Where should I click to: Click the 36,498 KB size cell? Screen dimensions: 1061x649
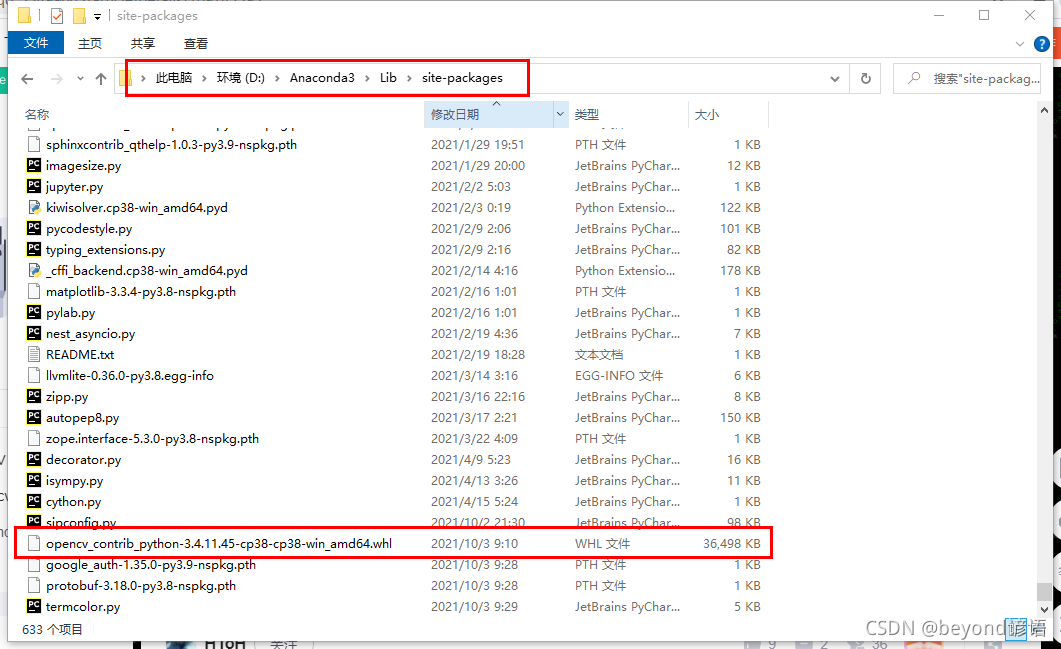click(731, 543)
